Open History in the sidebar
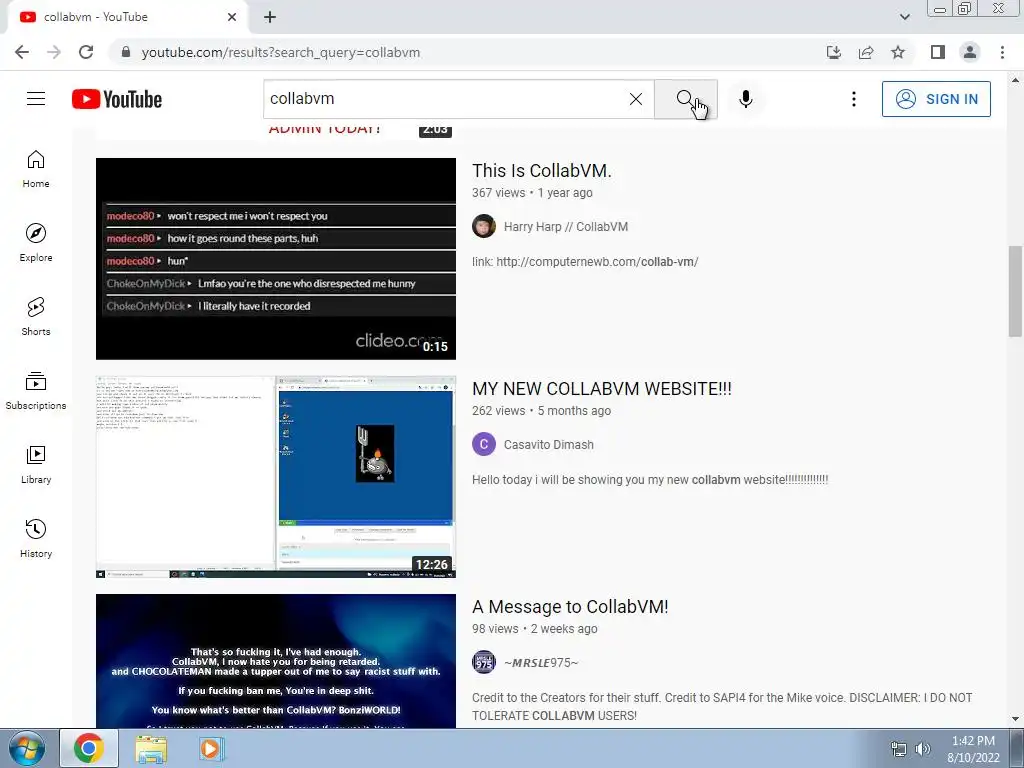The width and height of the screenshot is (1024, 768). tap(36, 539)
